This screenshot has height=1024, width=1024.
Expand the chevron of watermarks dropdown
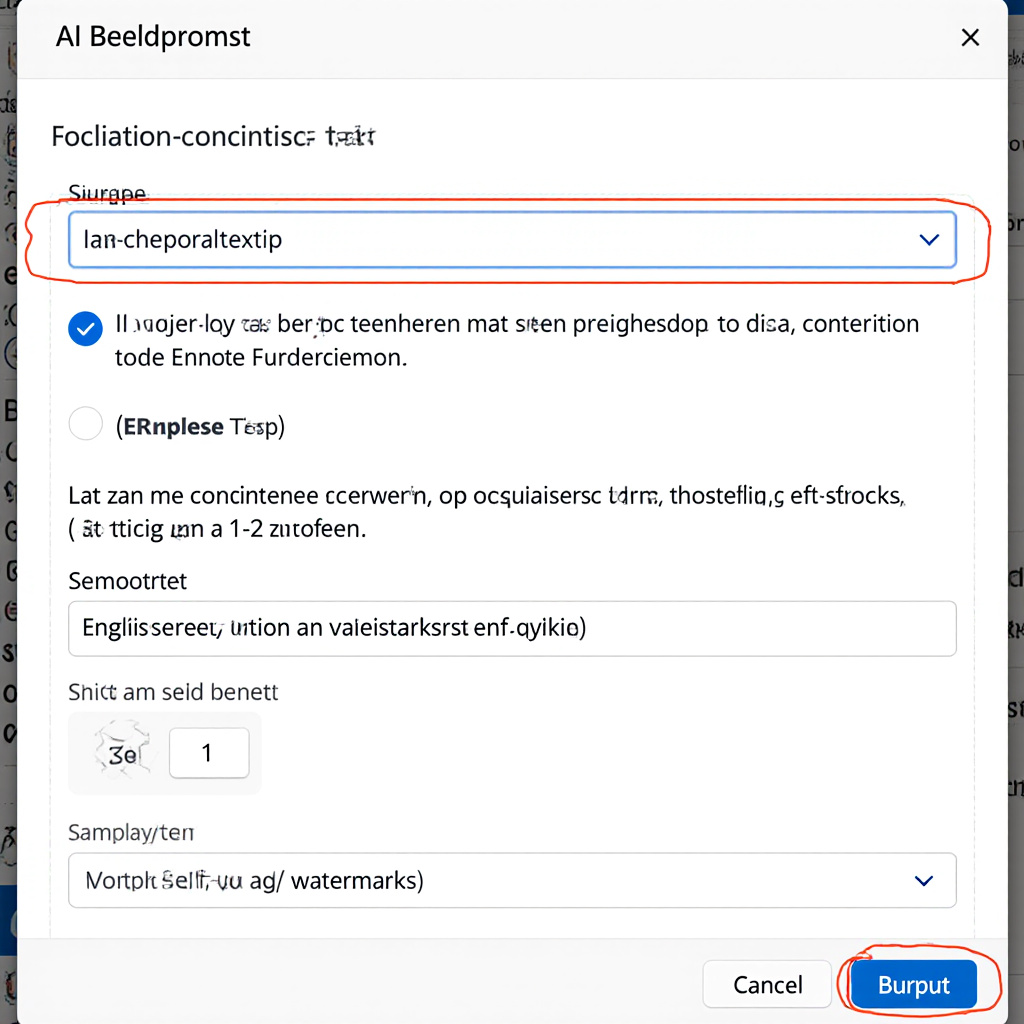923,880
